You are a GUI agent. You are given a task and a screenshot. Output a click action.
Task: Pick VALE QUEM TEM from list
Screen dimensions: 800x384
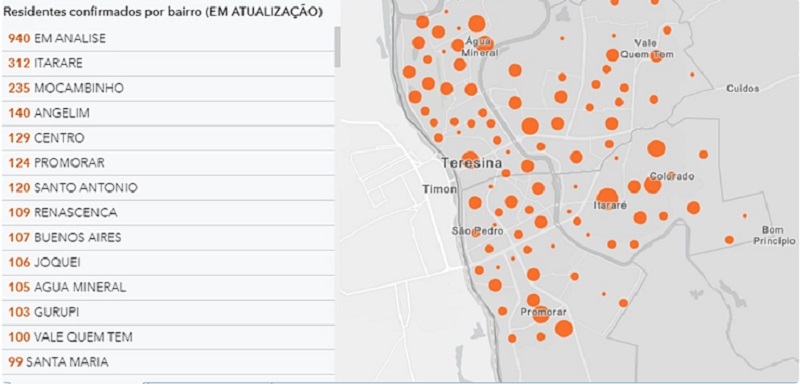168,337
